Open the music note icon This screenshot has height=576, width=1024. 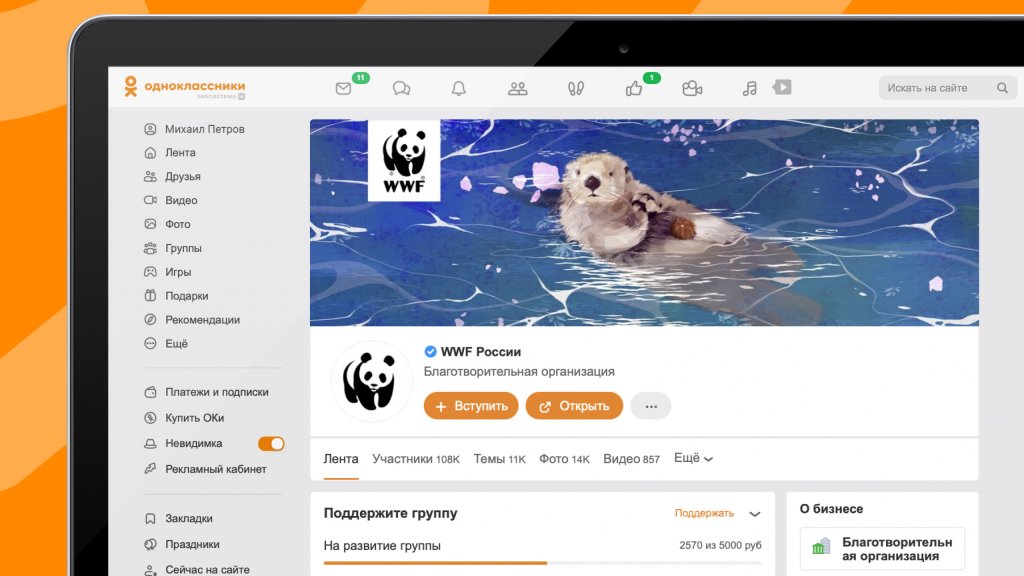750,88
